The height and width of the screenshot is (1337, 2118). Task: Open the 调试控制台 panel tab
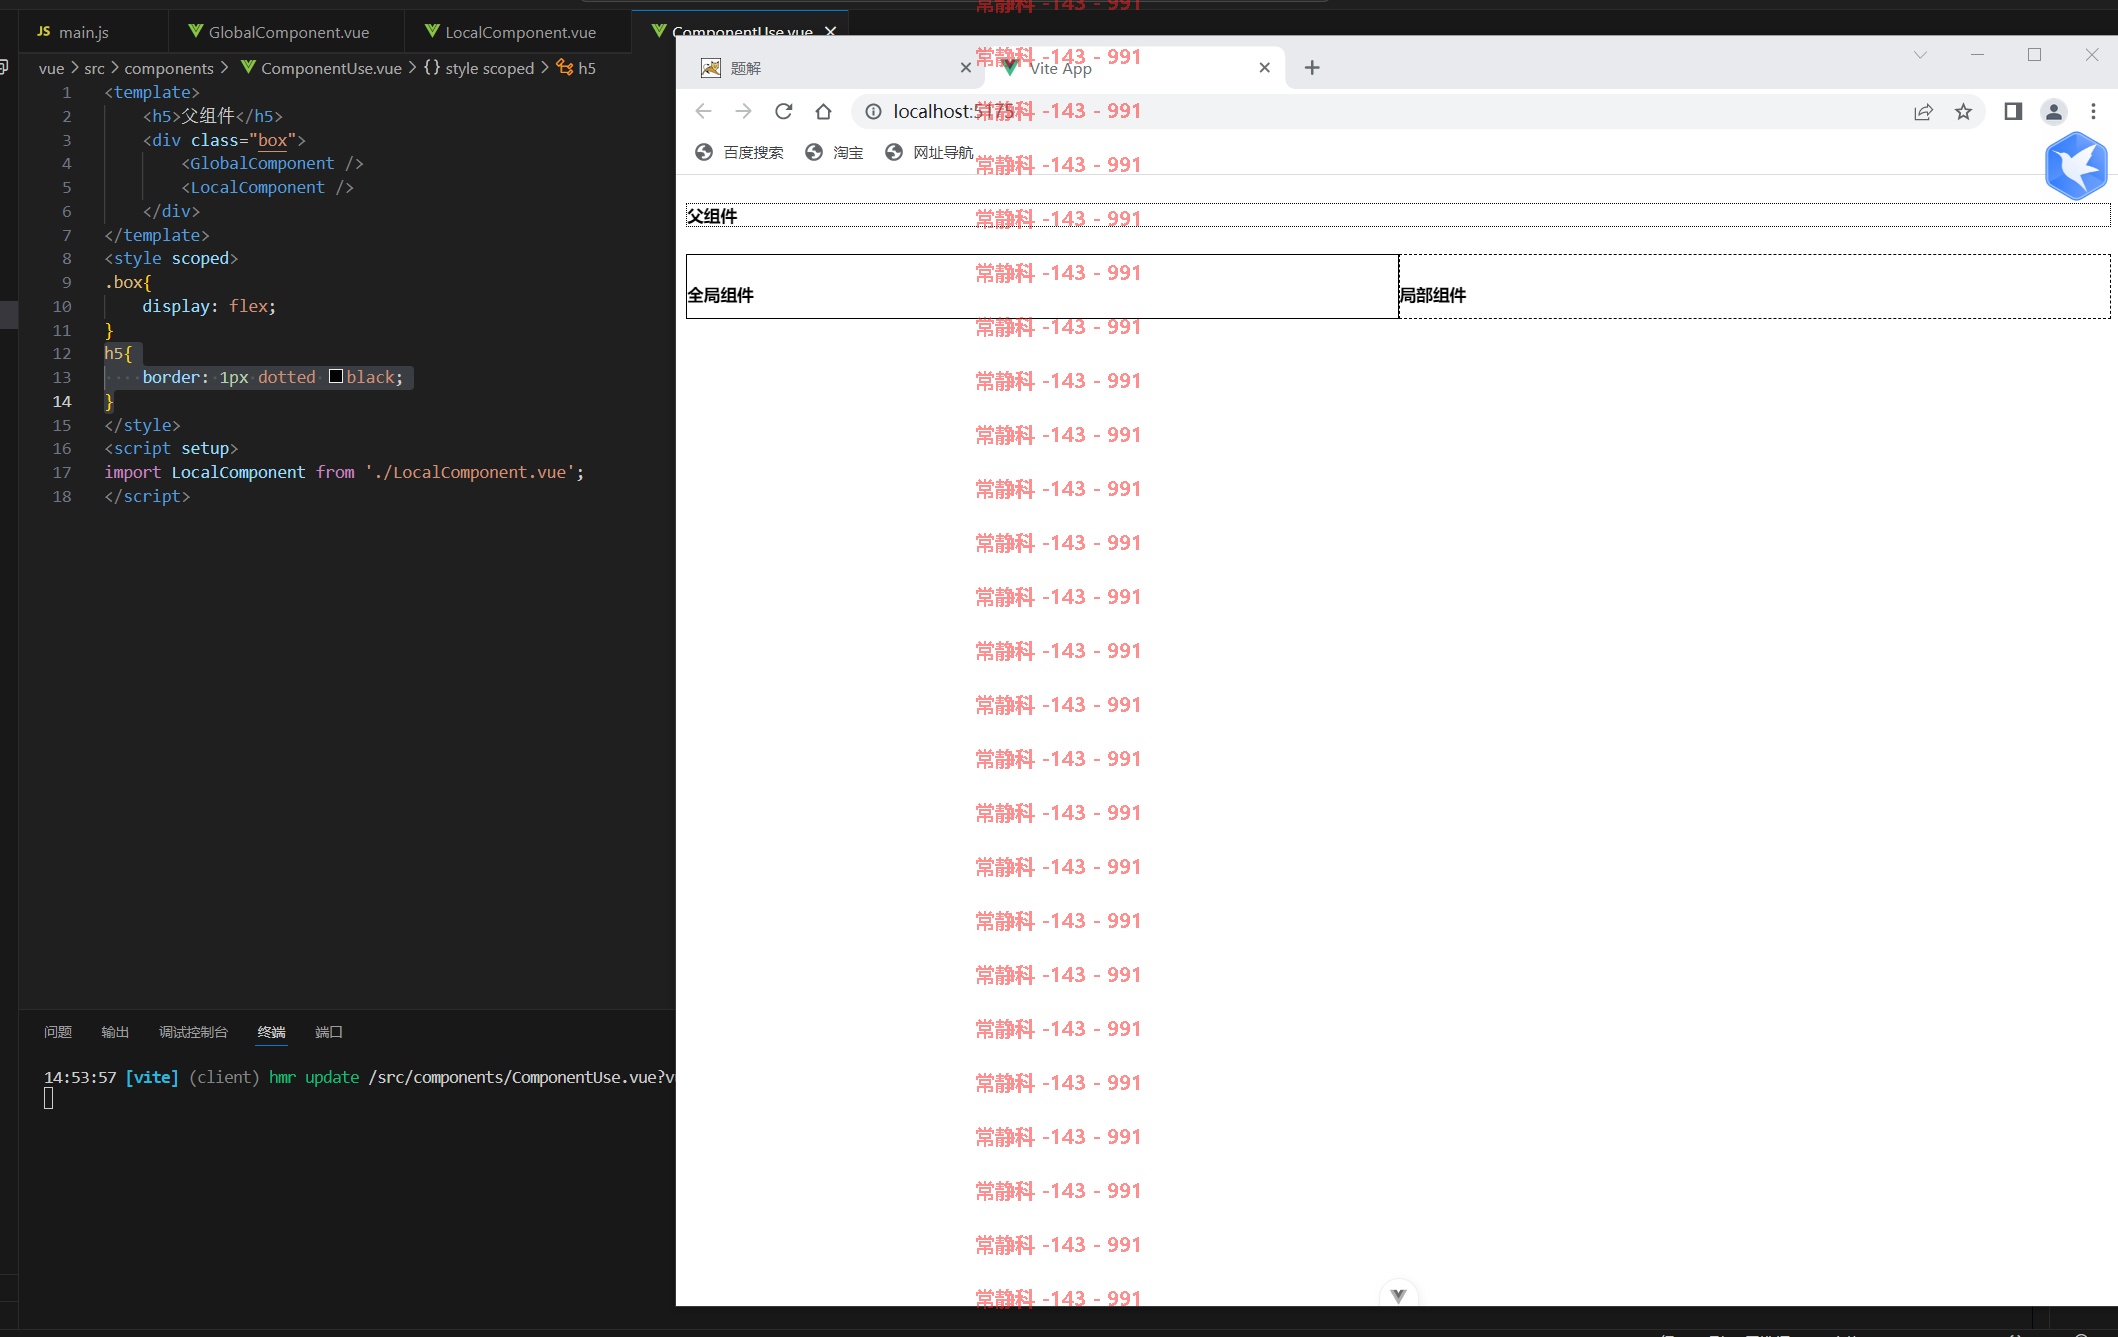(193, 1032)
